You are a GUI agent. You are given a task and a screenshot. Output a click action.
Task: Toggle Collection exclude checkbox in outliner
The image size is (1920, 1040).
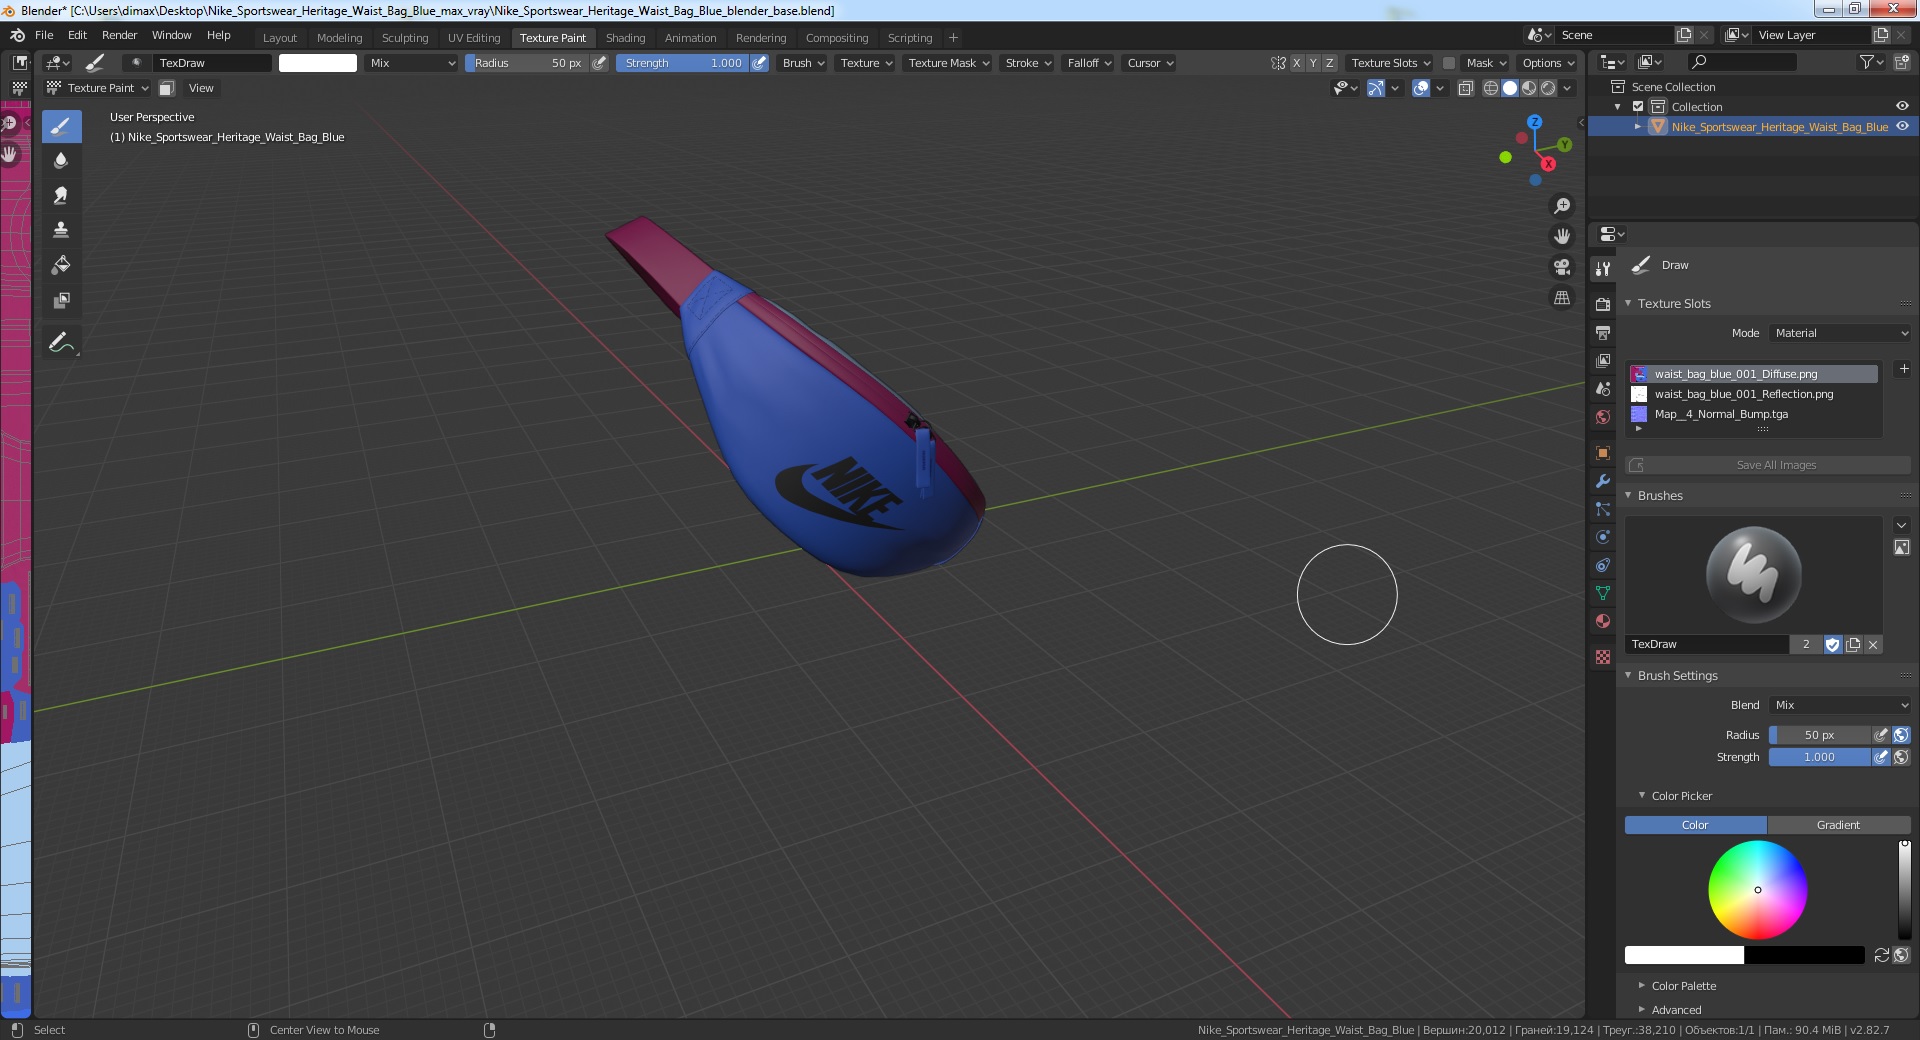pyautogui.click(x=1638, y=107)
